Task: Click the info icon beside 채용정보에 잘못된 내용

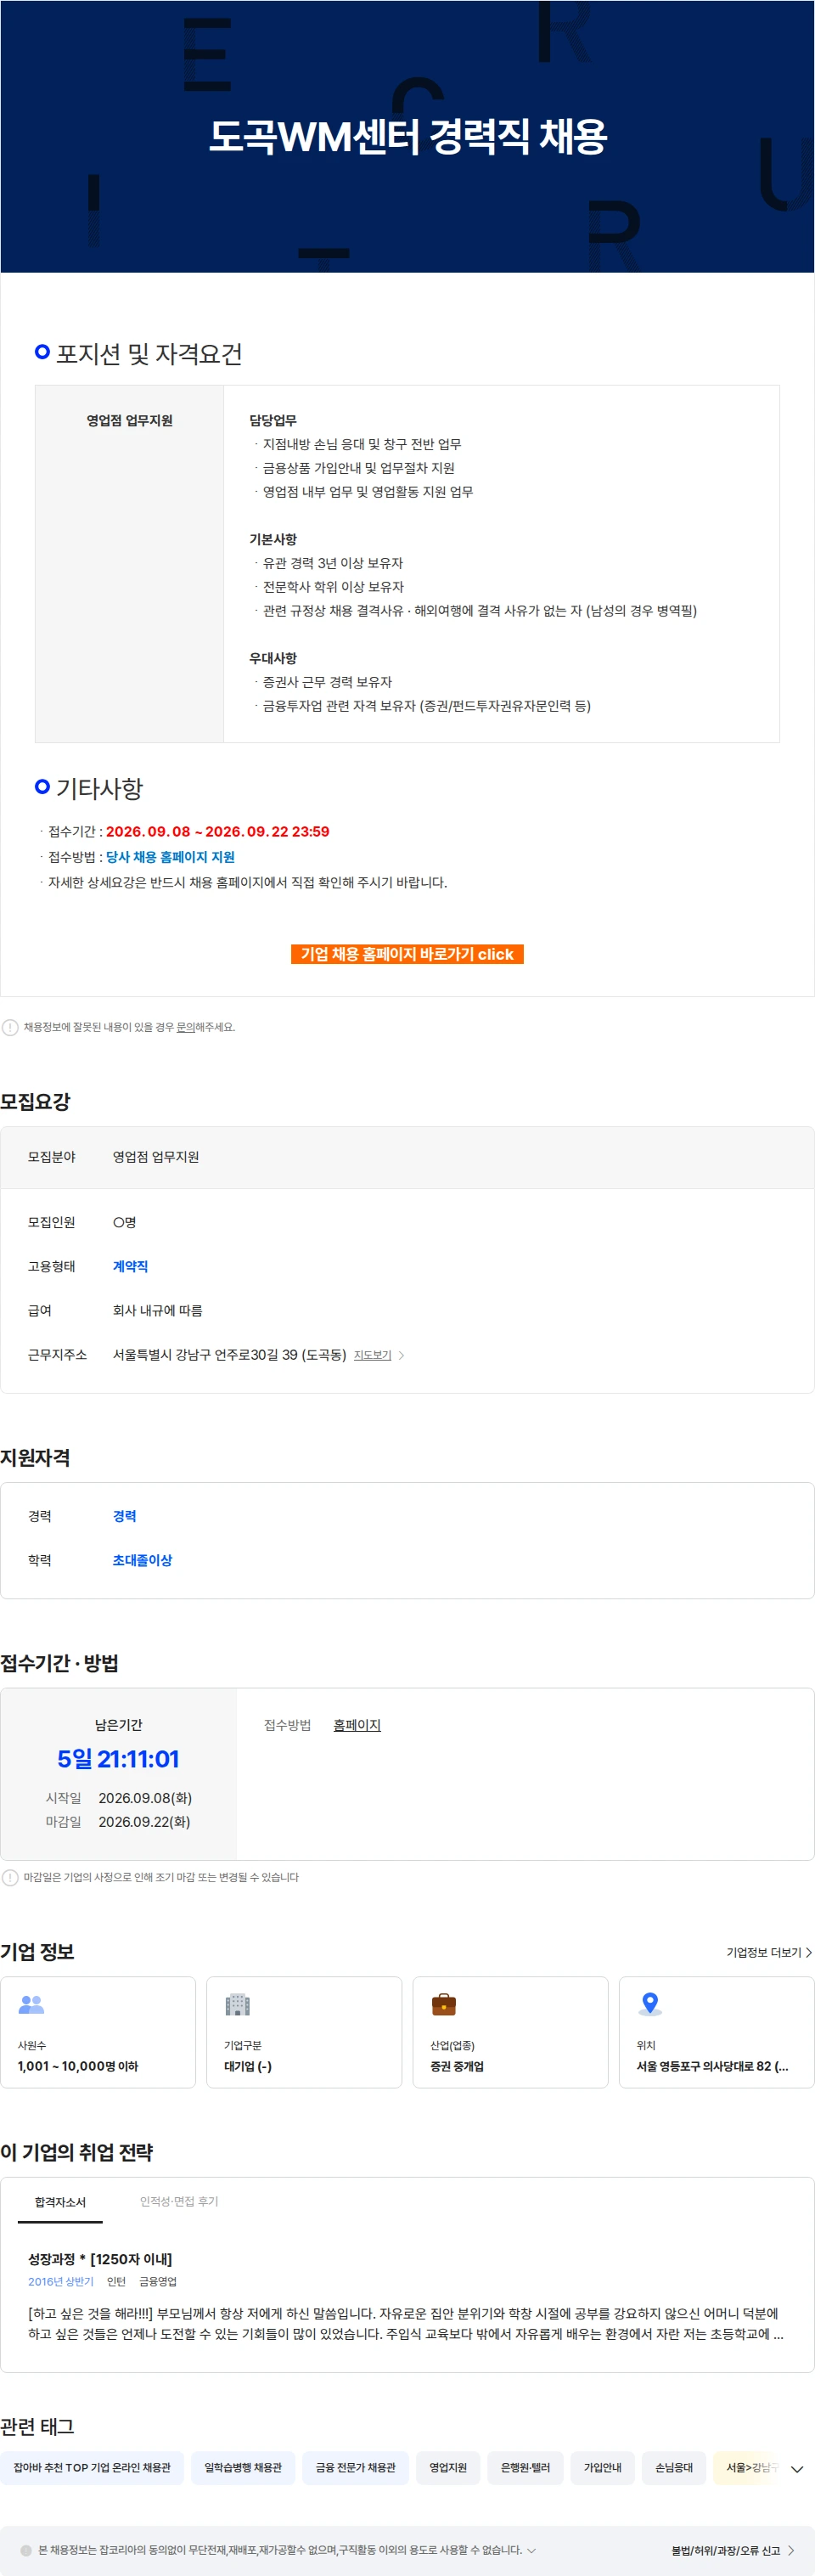Action: (x=10, y=1027)
